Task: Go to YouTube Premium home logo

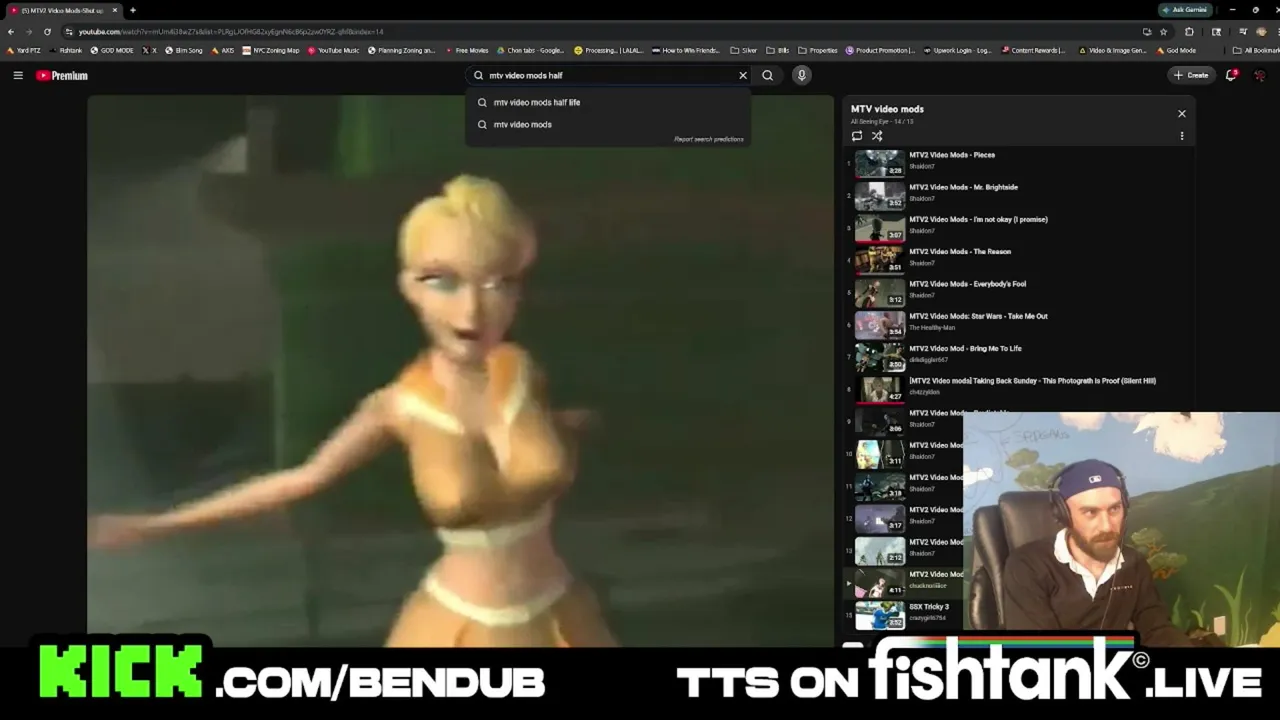Action: point(62,75)
